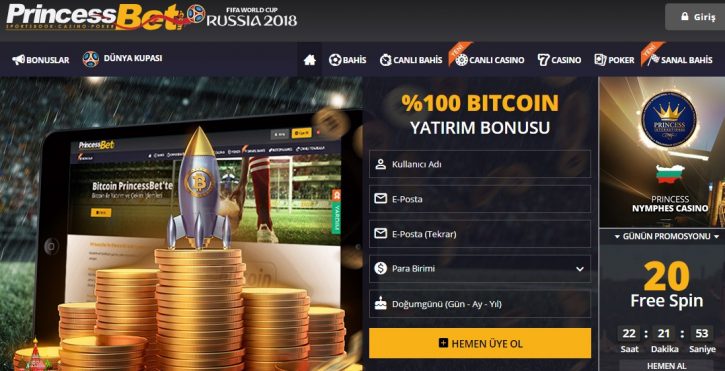Select the Doğumgünü birthday field
Screen dimensions: 725x371
[x=480, y=304]
